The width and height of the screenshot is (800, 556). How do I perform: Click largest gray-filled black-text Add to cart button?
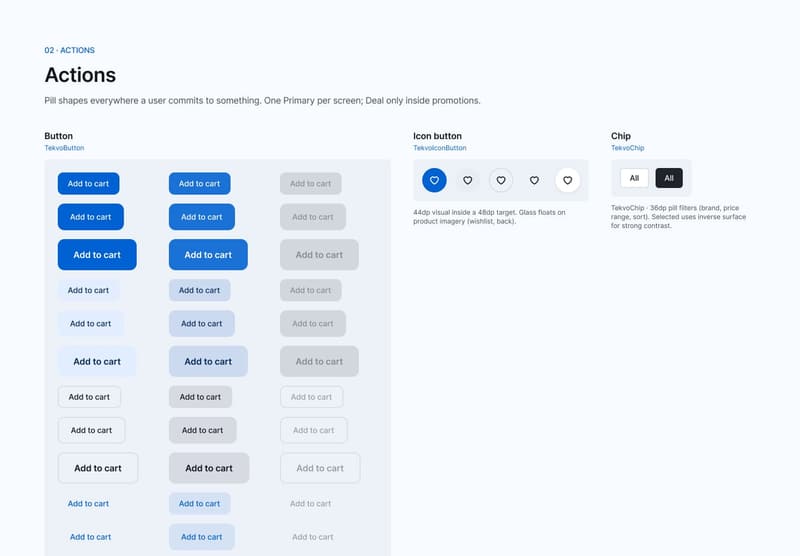tap(209, 468)
